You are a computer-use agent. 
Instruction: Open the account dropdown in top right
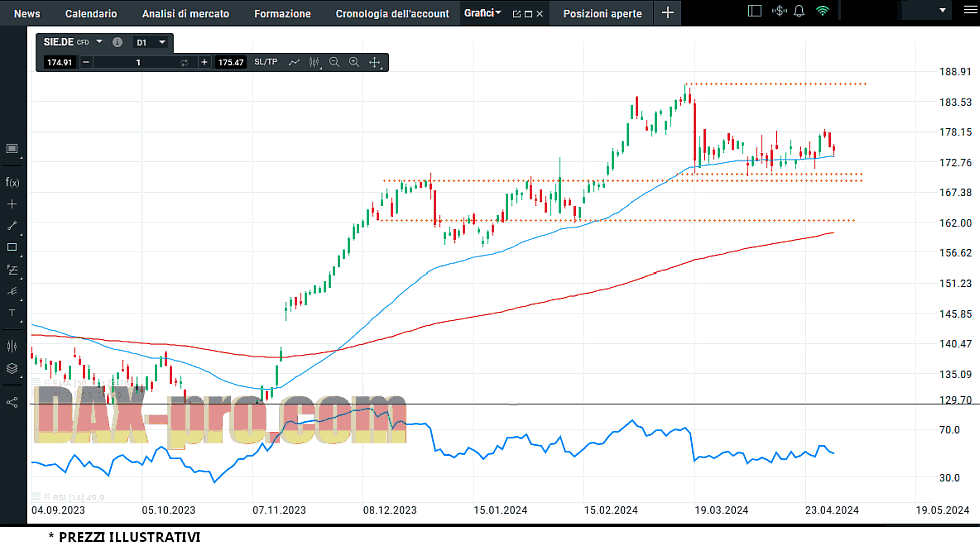point(942,11)
